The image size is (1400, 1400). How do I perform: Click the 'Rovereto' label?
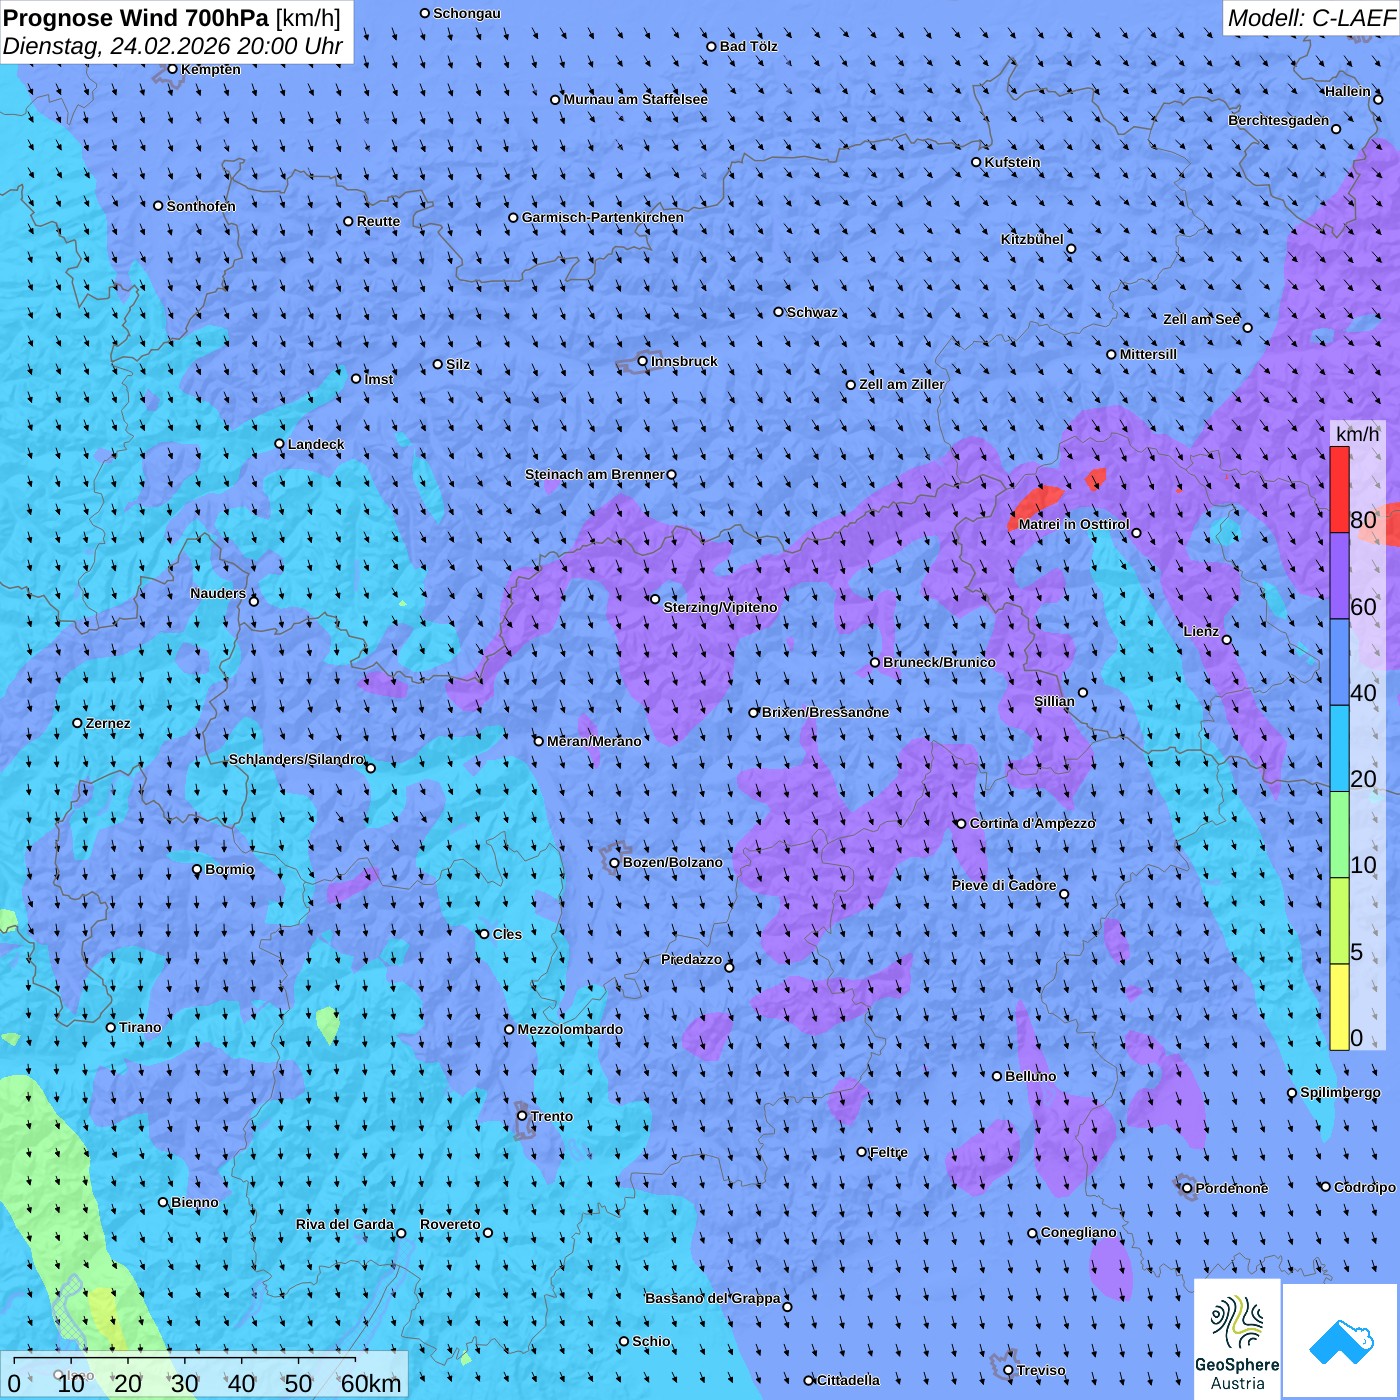pos(450,1224)
